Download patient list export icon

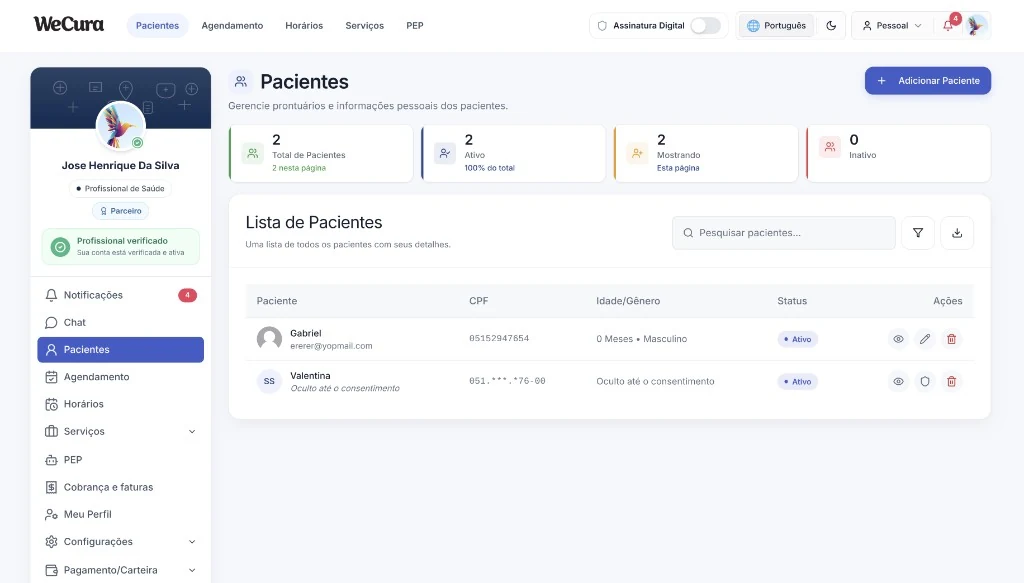957,232
